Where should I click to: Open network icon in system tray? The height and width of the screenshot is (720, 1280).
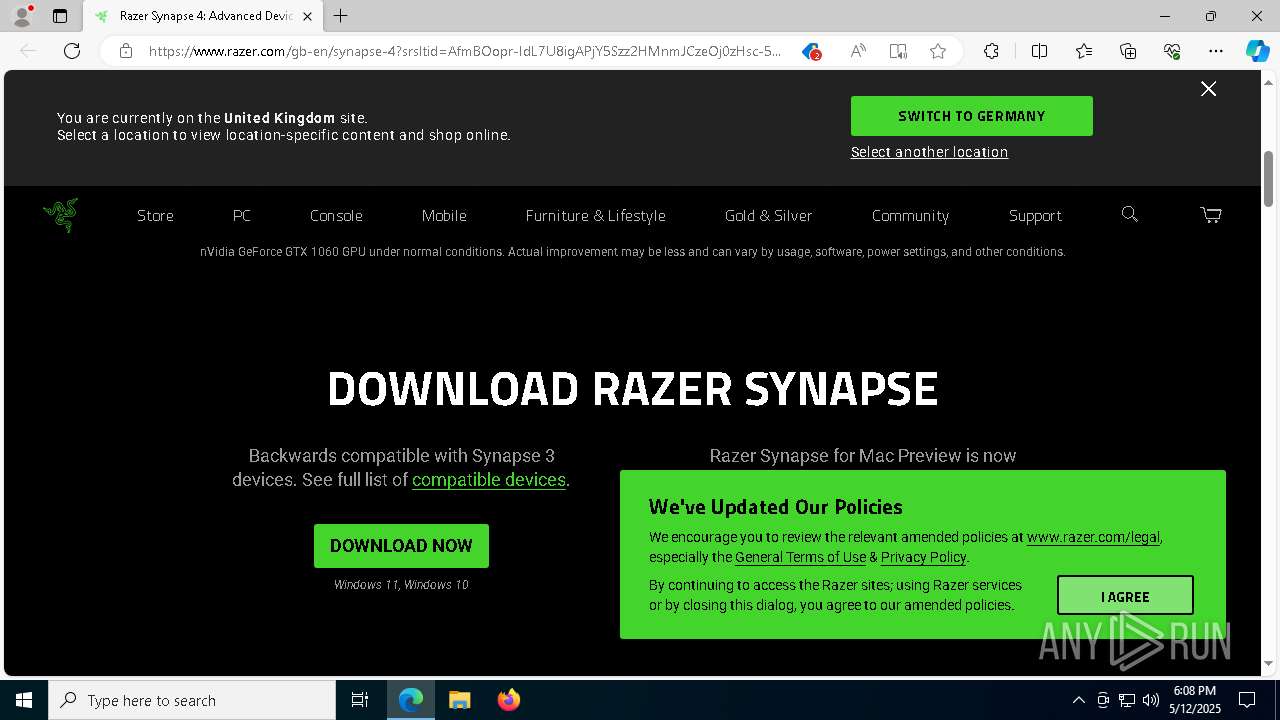1127,700
